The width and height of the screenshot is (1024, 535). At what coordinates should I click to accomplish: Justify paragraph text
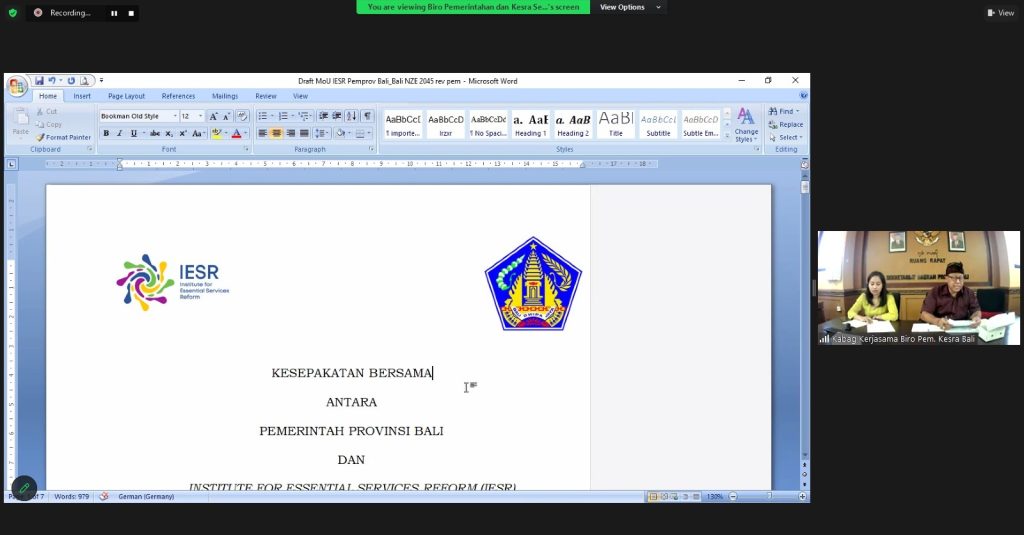click(x=304, y=133)
